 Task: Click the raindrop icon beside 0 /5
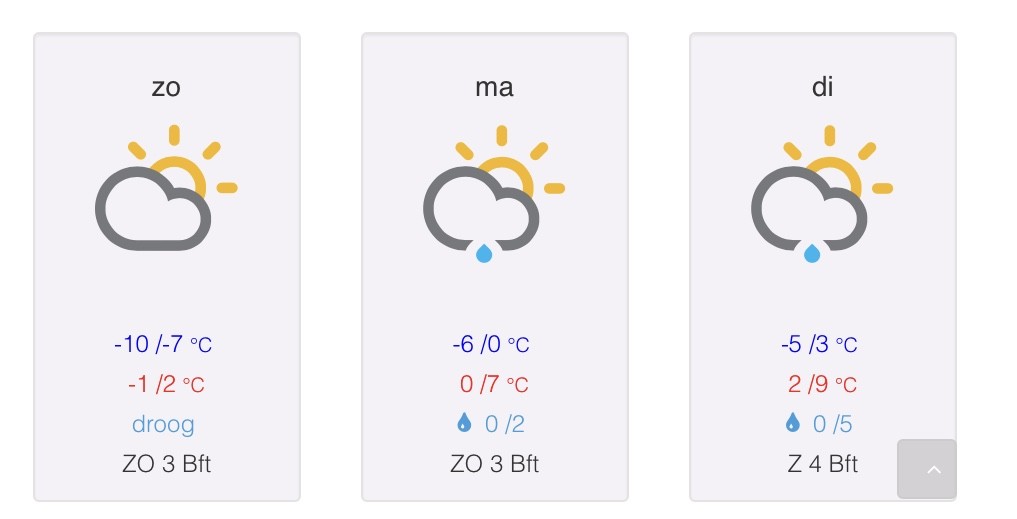(x=792, y=424)
